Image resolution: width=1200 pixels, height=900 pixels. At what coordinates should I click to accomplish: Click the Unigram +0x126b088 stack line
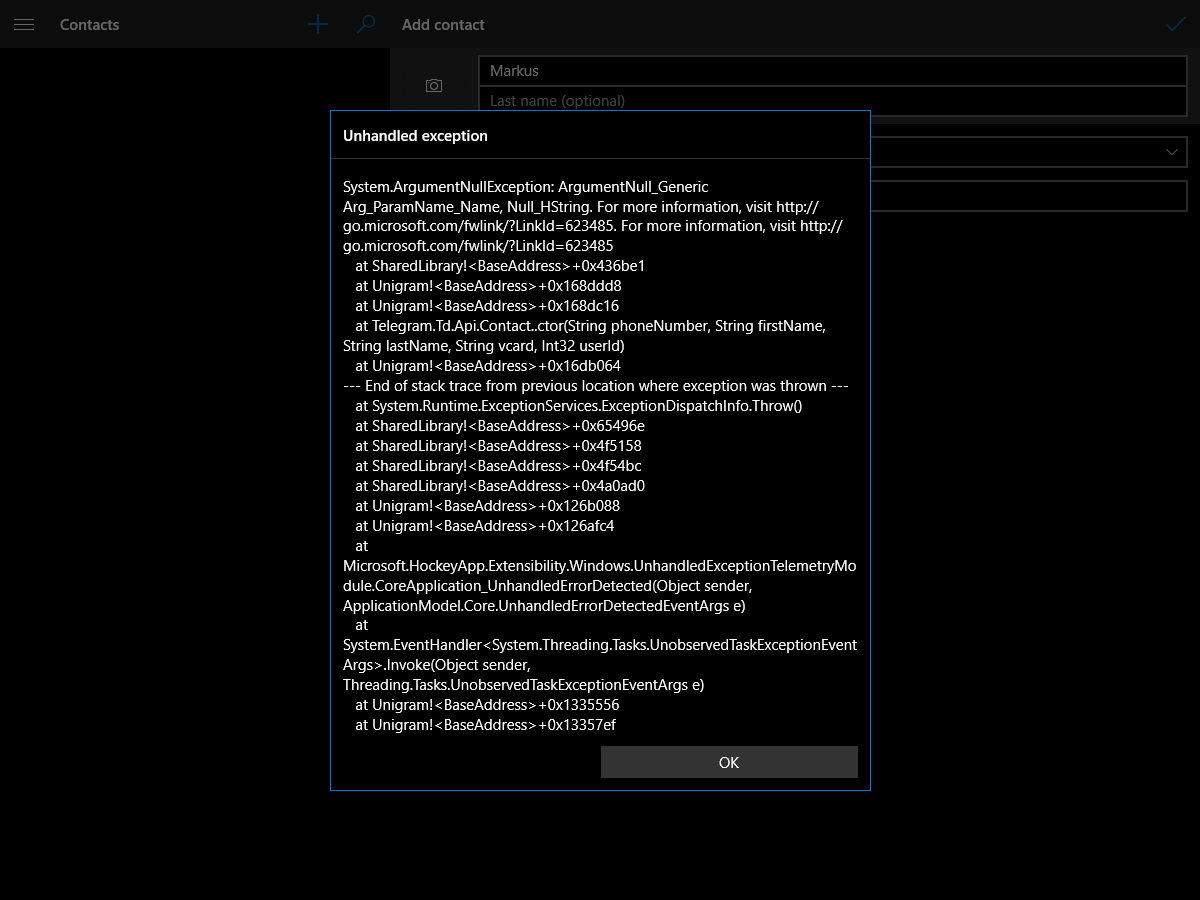488,506
